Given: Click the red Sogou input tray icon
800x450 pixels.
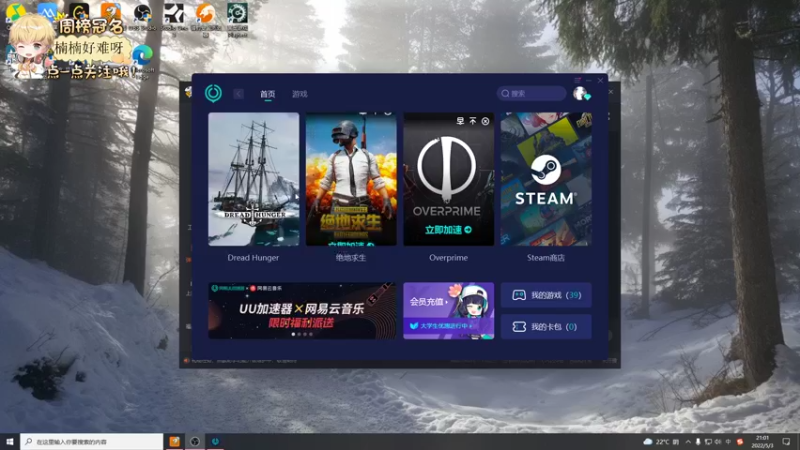Looking at the screenshot, I should [740, 441].
